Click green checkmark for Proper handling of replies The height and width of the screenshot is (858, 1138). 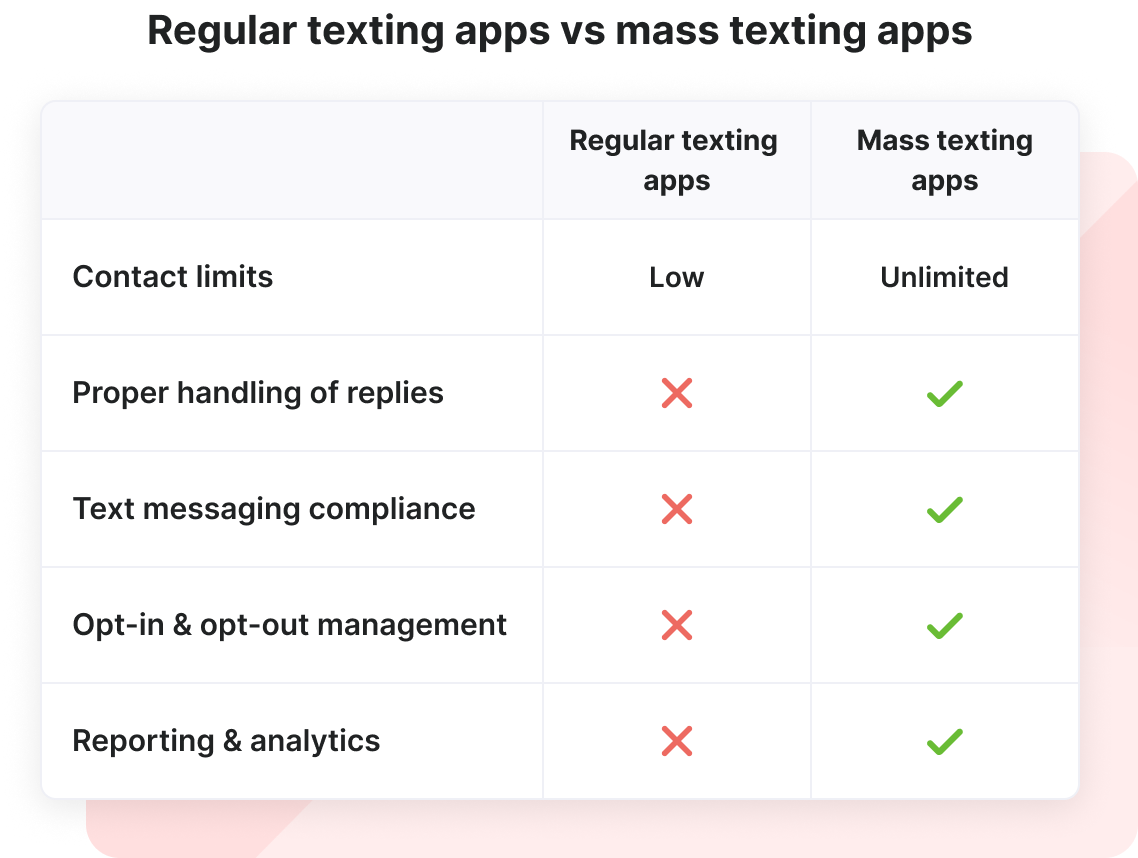click(x=944, y=393)
